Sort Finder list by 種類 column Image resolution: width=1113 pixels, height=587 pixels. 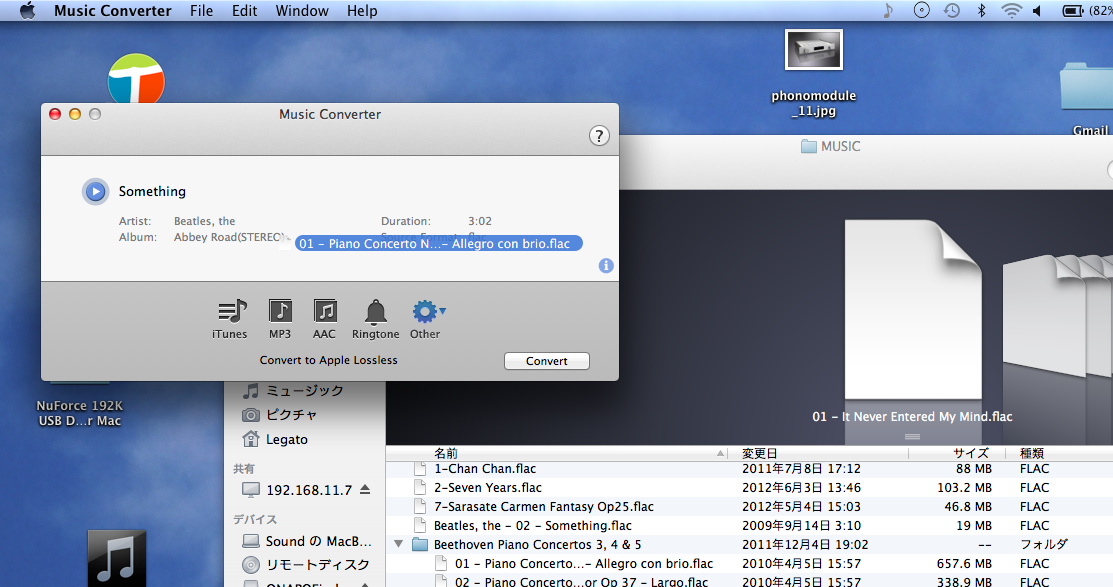[x=1059, y=453]
